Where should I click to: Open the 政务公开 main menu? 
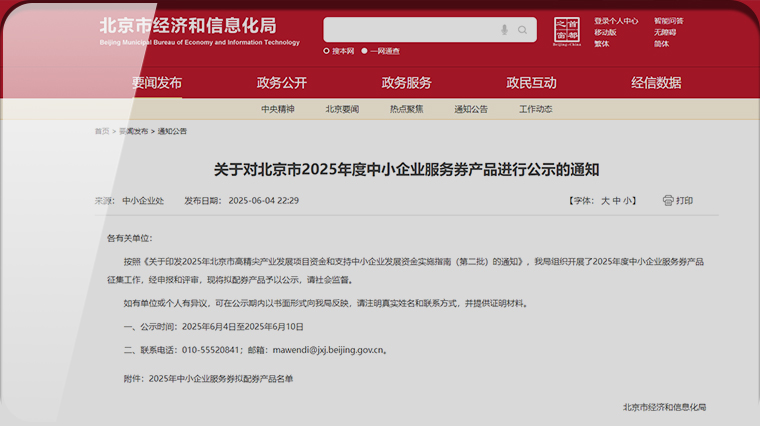click(282, 83)
